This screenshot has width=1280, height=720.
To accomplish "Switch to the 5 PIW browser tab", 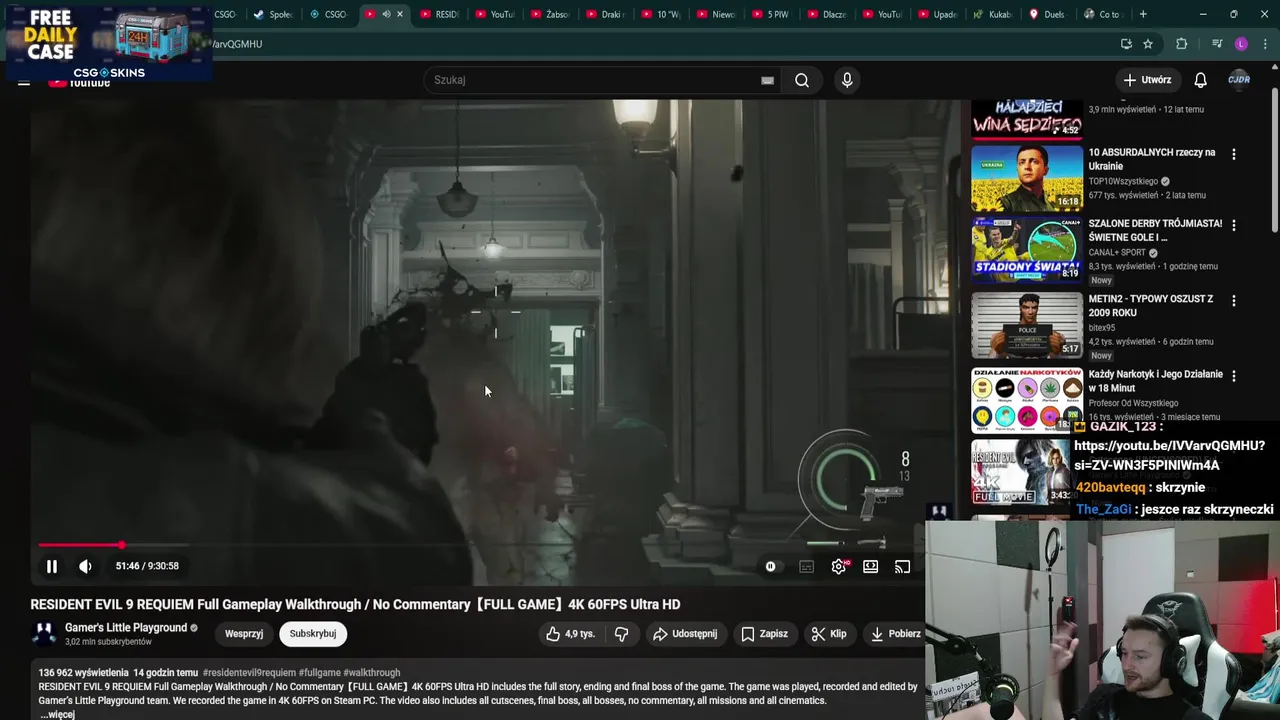I will tap(770, 14).
